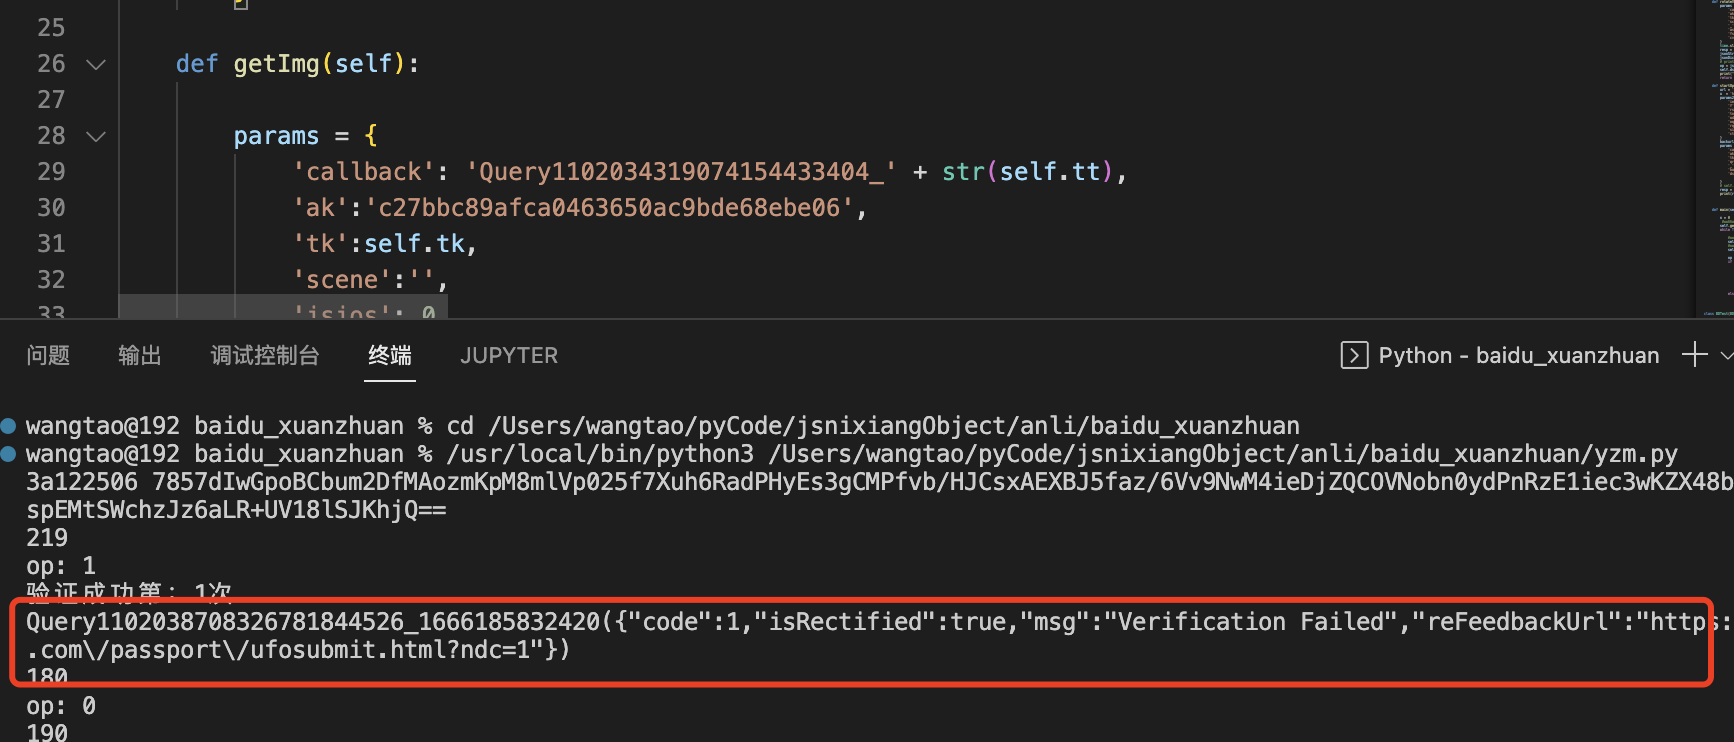1734x742 pixels.
Task: Switch to the JUPYTER tab
Action: coord(509,356)
